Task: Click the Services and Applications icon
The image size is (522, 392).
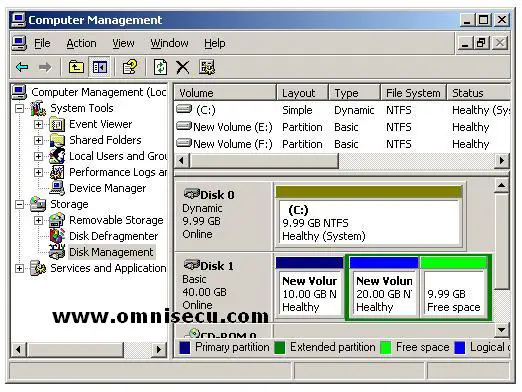Action: pyautogui.click(x=38, y=268)
